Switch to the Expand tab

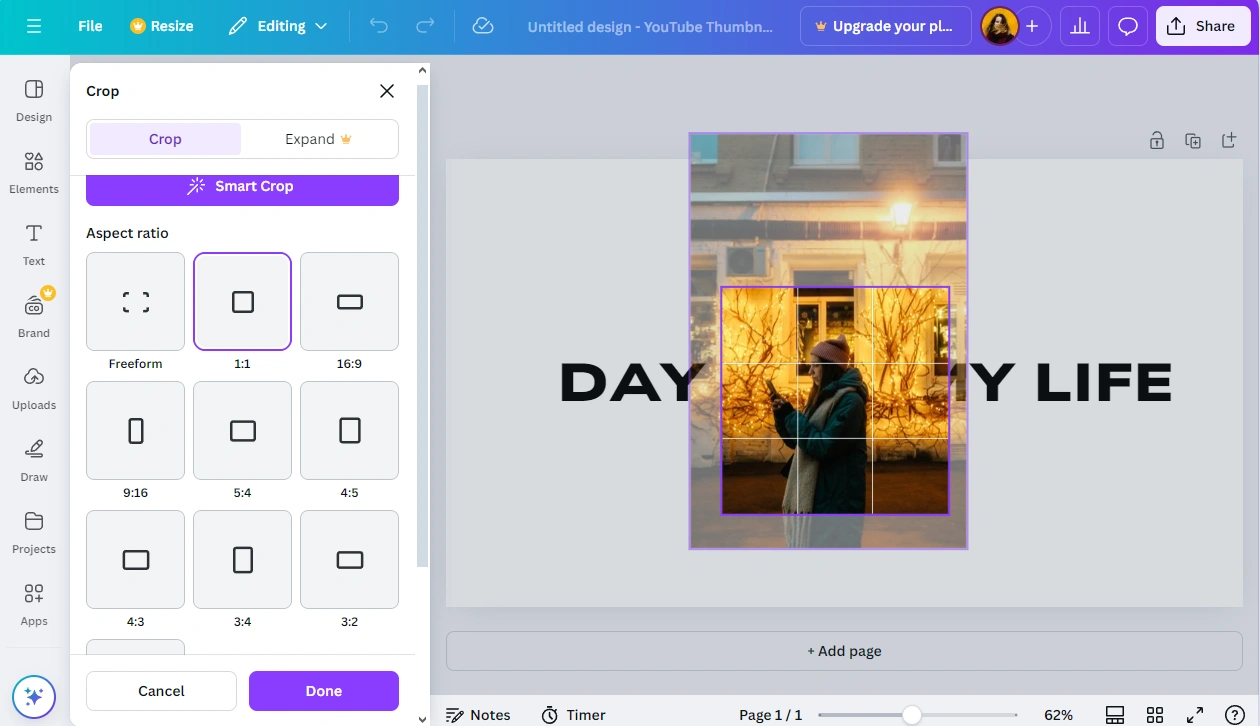coord(318,139)
